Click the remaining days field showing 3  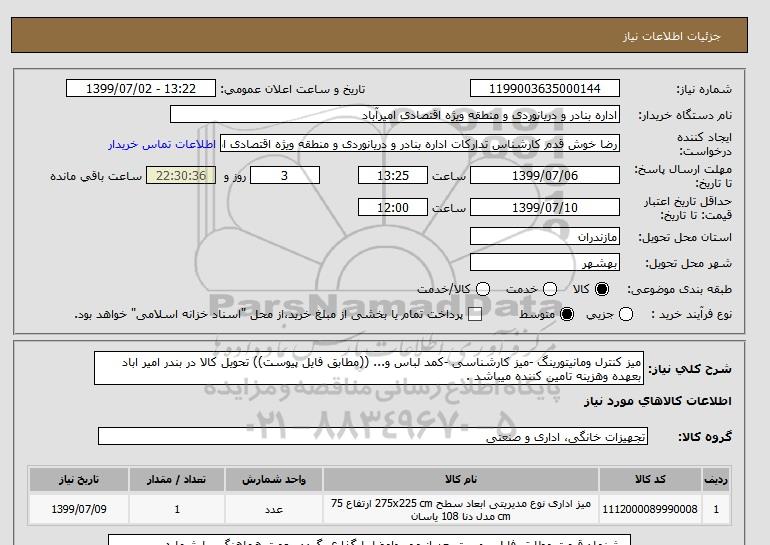pyautogui.click(x=285, y=175)
